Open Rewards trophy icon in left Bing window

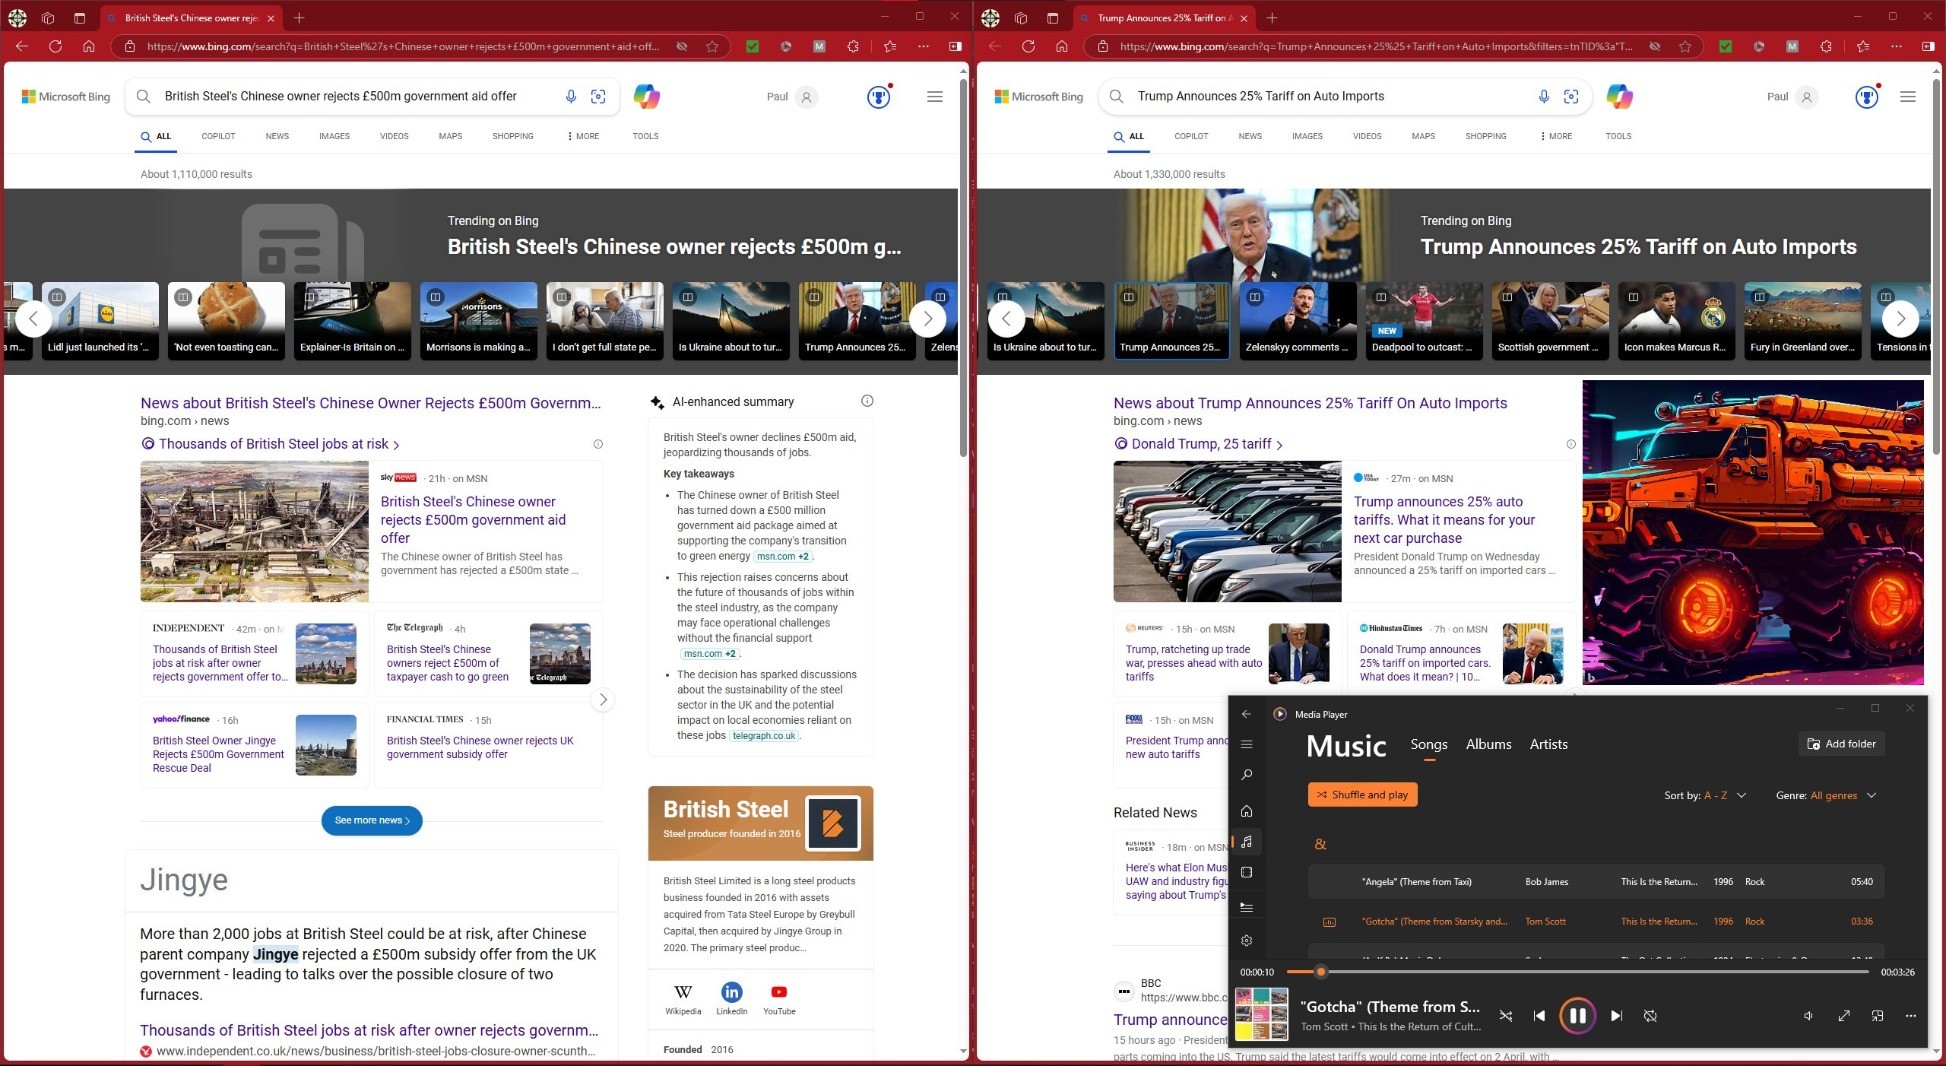pyautogui.click(x=878, y=97)
